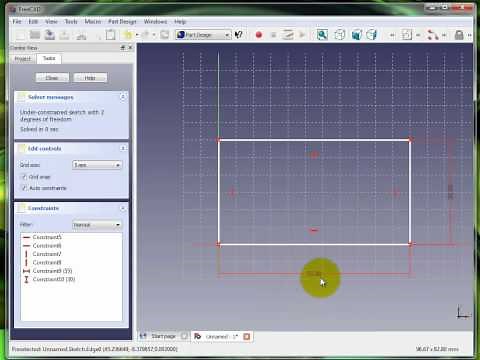Screen dimensions: 480x360
Task: Click the red nodes polyline icon
Action: (433, 35)
